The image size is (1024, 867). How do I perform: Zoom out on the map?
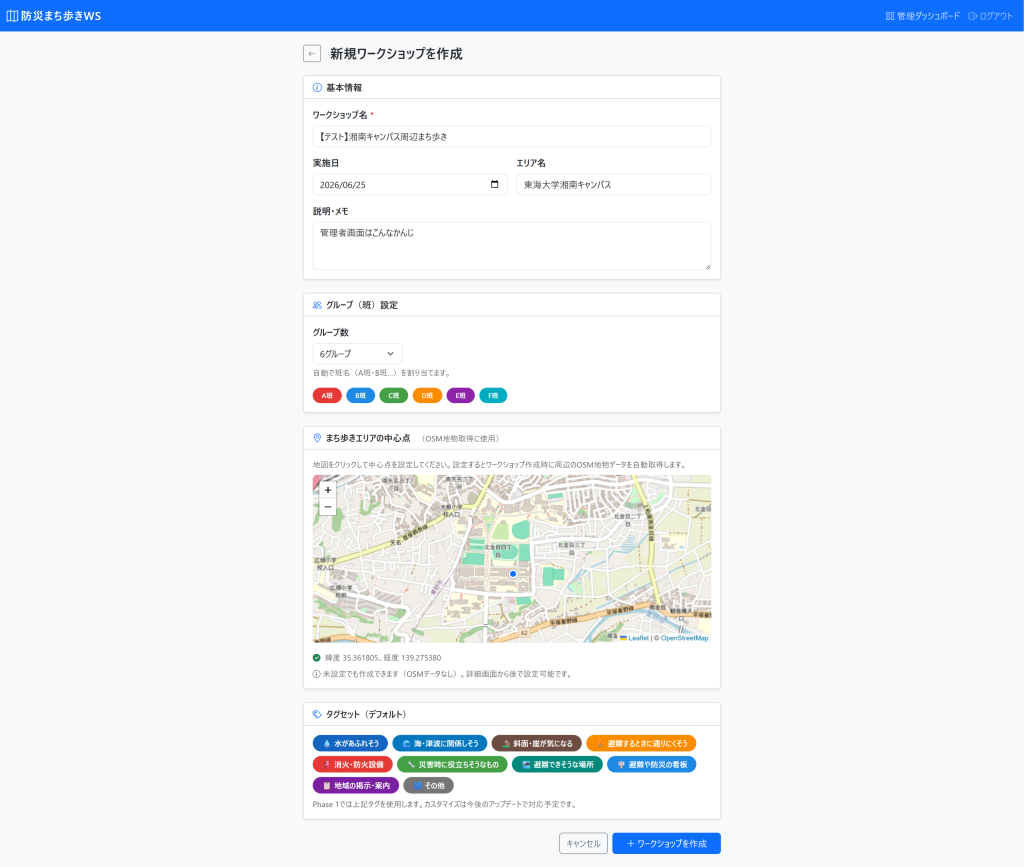[x=328, y=507]
